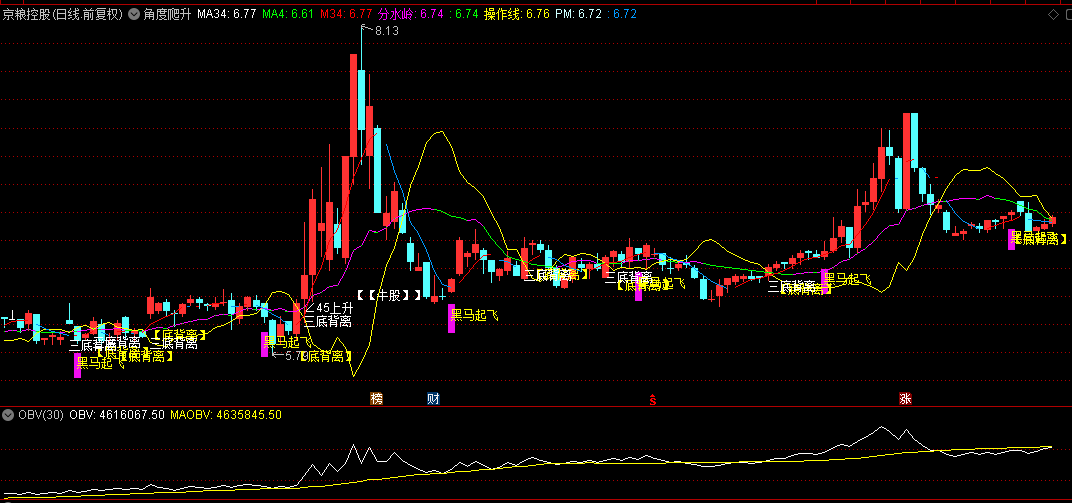Open the red $ event marker
This screenshot has height=503, width=1072.
click(x=653, y=399)
